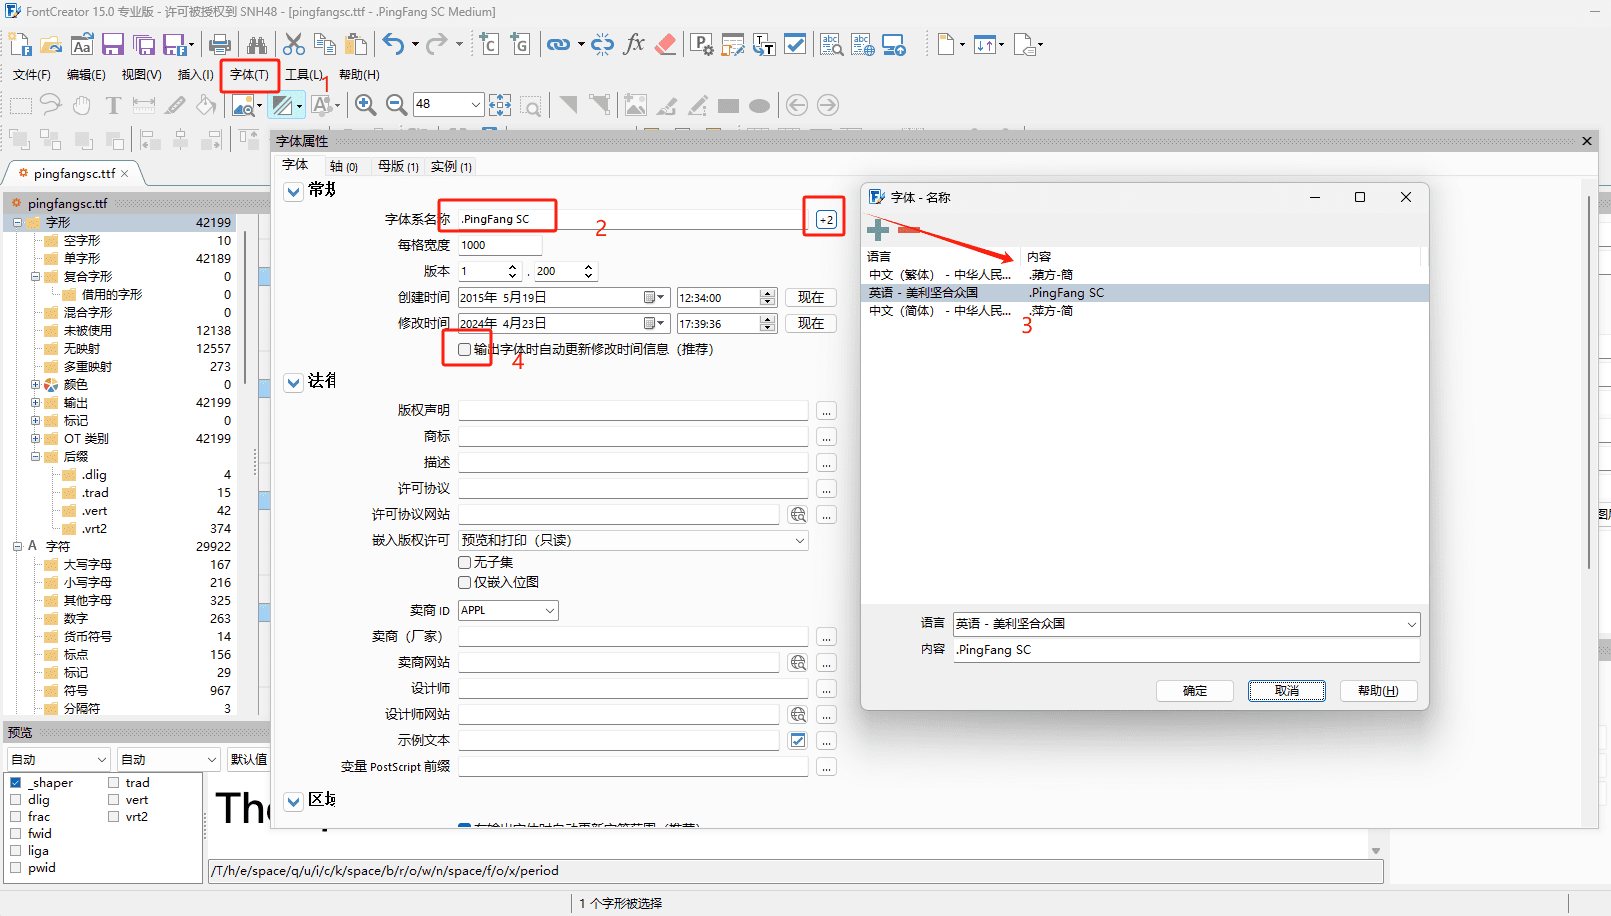Click the Save icon in toolbar
The image size is (1611, 916).
pos(113,45)
